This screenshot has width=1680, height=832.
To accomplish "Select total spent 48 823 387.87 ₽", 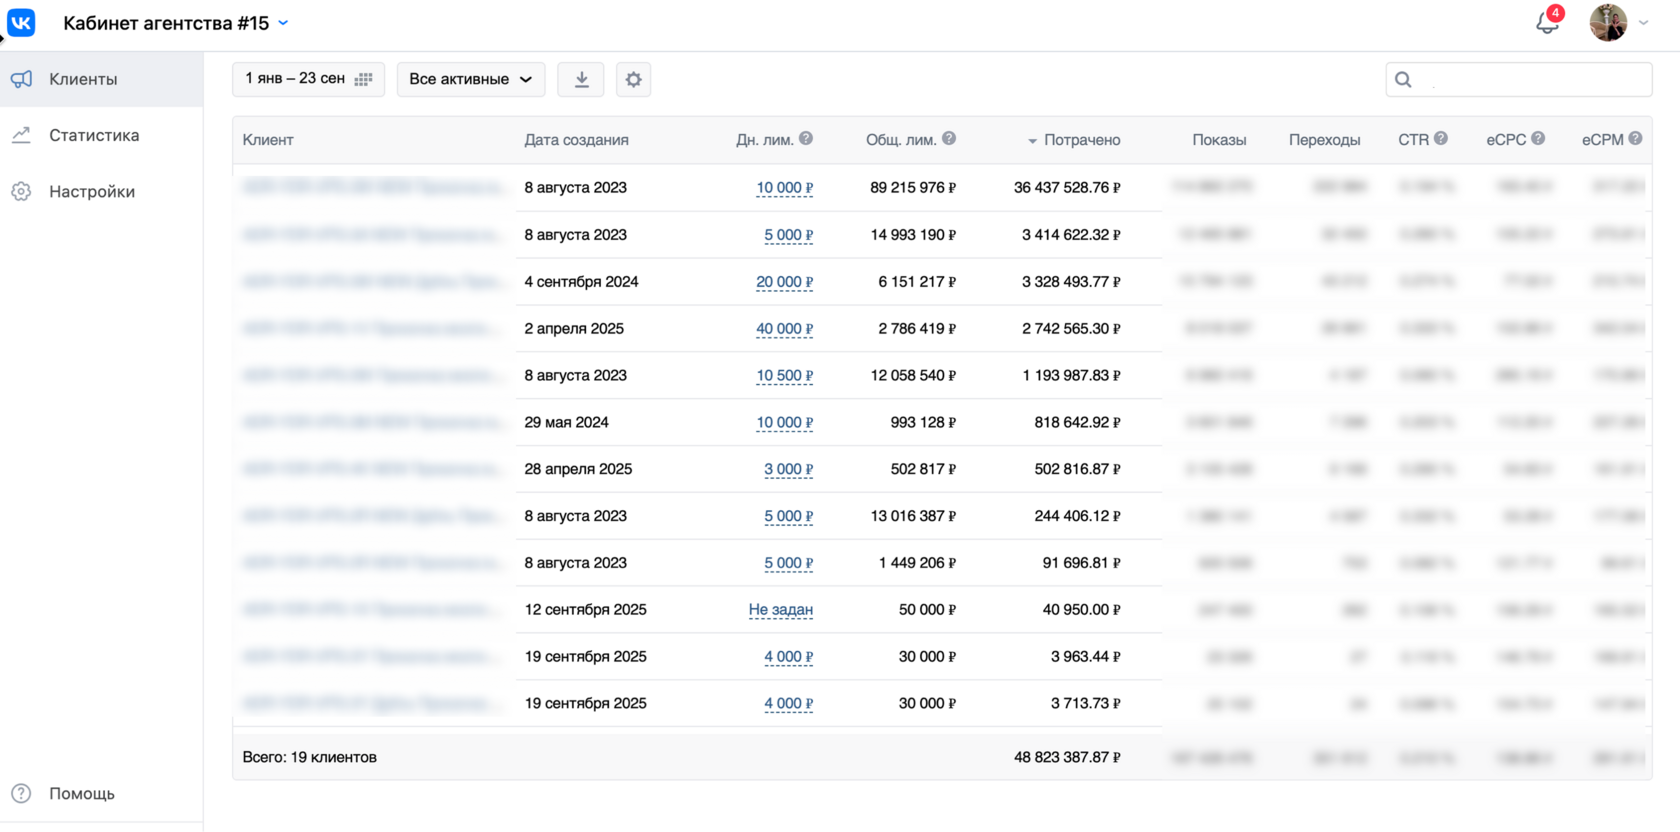I will (1067, 758).
